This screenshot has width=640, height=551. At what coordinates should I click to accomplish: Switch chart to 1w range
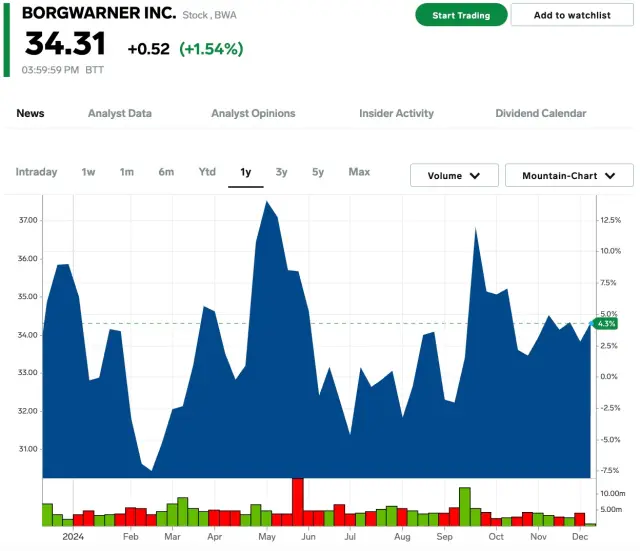[x=89, y=172]
